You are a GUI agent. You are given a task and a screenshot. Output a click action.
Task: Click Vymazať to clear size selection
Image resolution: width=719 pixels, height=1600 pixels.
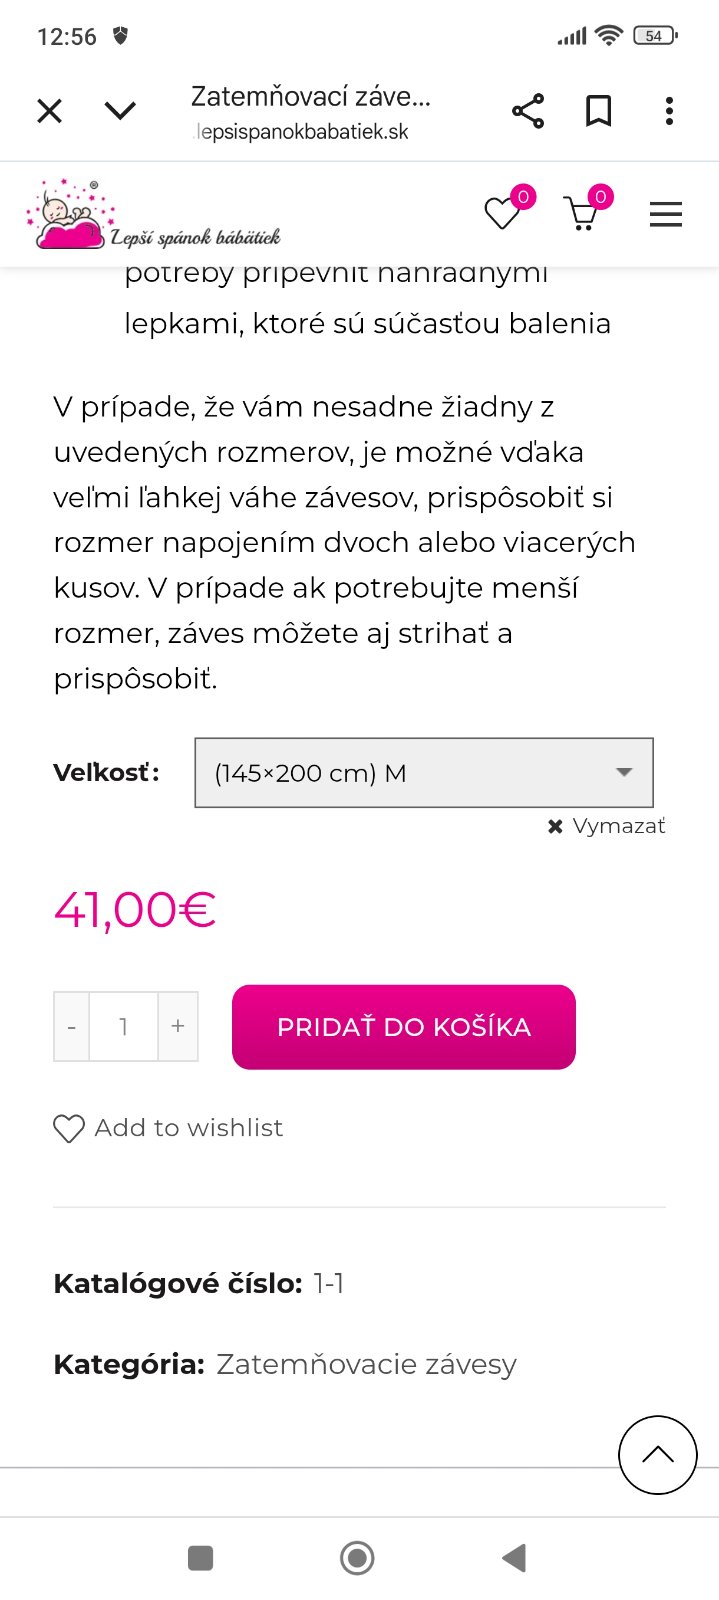[607, 826]
